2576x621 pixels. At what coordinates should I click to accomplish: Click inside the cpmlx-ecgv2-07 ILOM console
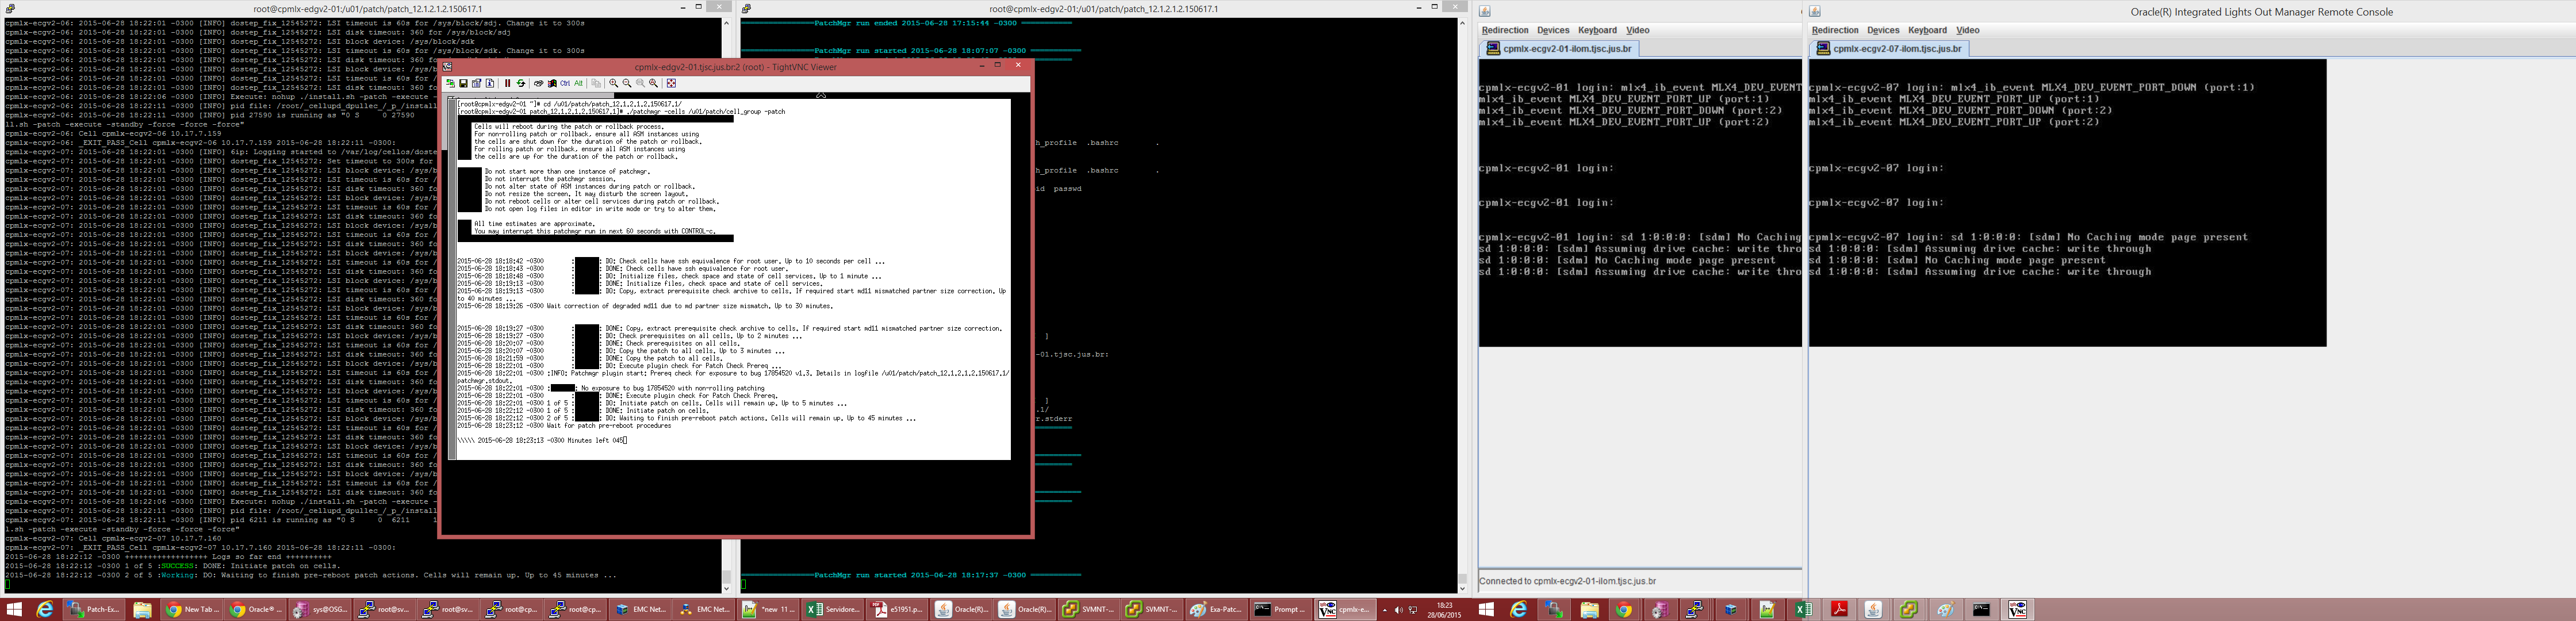pyautogui.click(x=2067, y=203)
